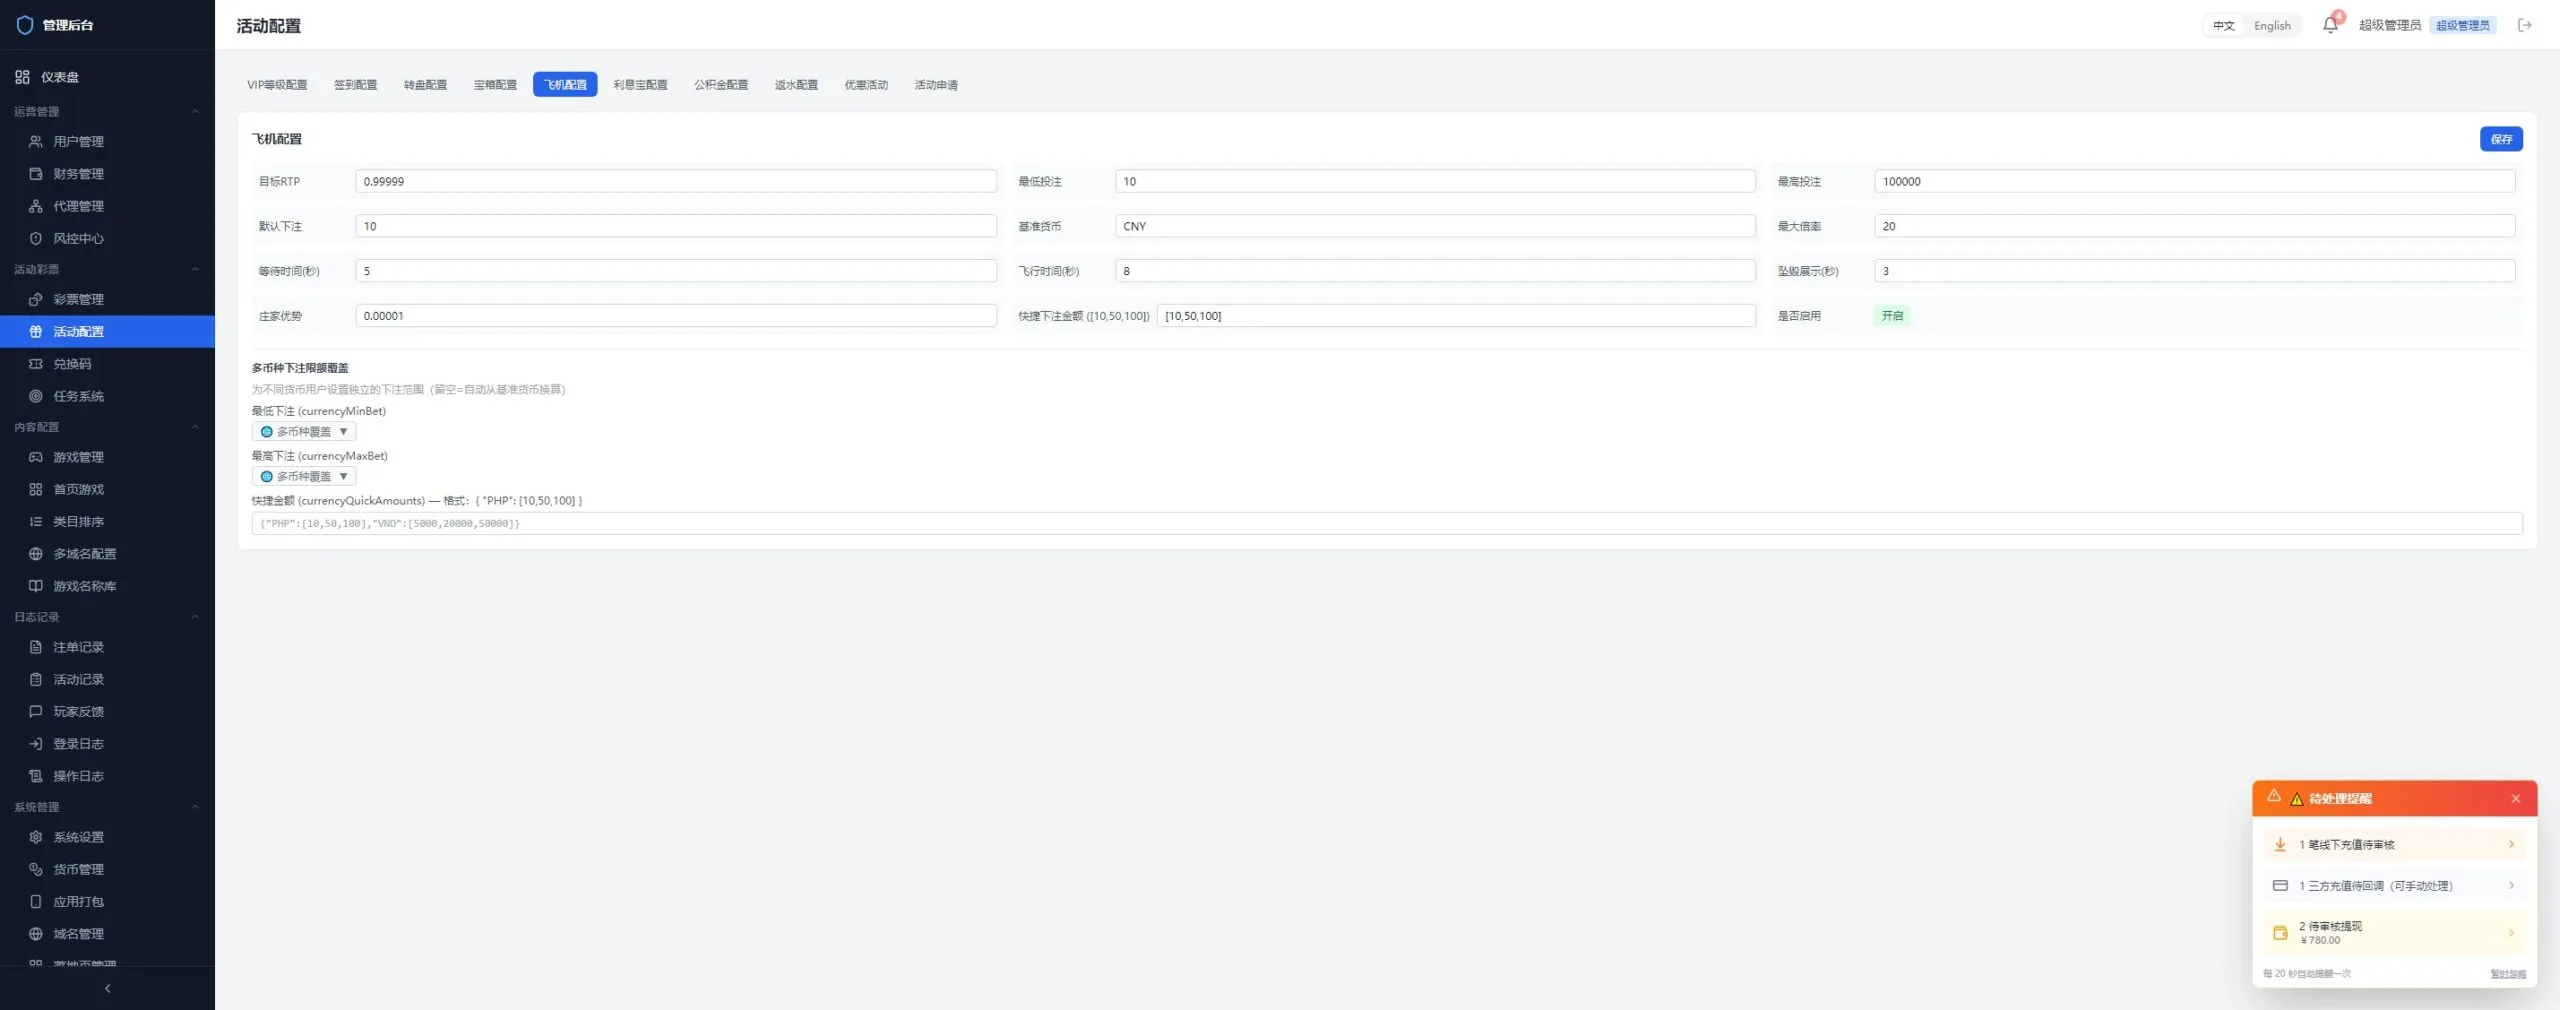This screenshot has height=1010, width=2560.
Task: Open 玩家反馈 in the sidebar
Action: pyautogui.click(x=107, y=712)
